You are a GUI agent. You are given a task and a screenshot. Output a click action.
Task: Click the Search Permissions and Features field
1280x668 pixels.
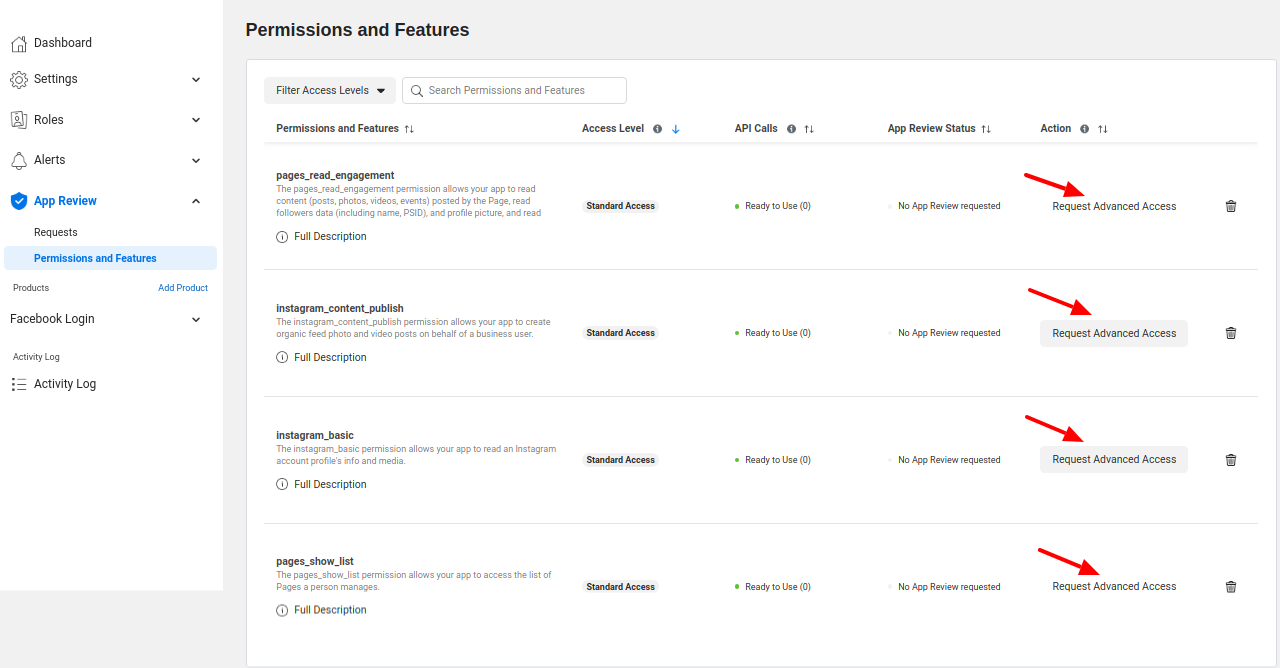click(514, 90)
